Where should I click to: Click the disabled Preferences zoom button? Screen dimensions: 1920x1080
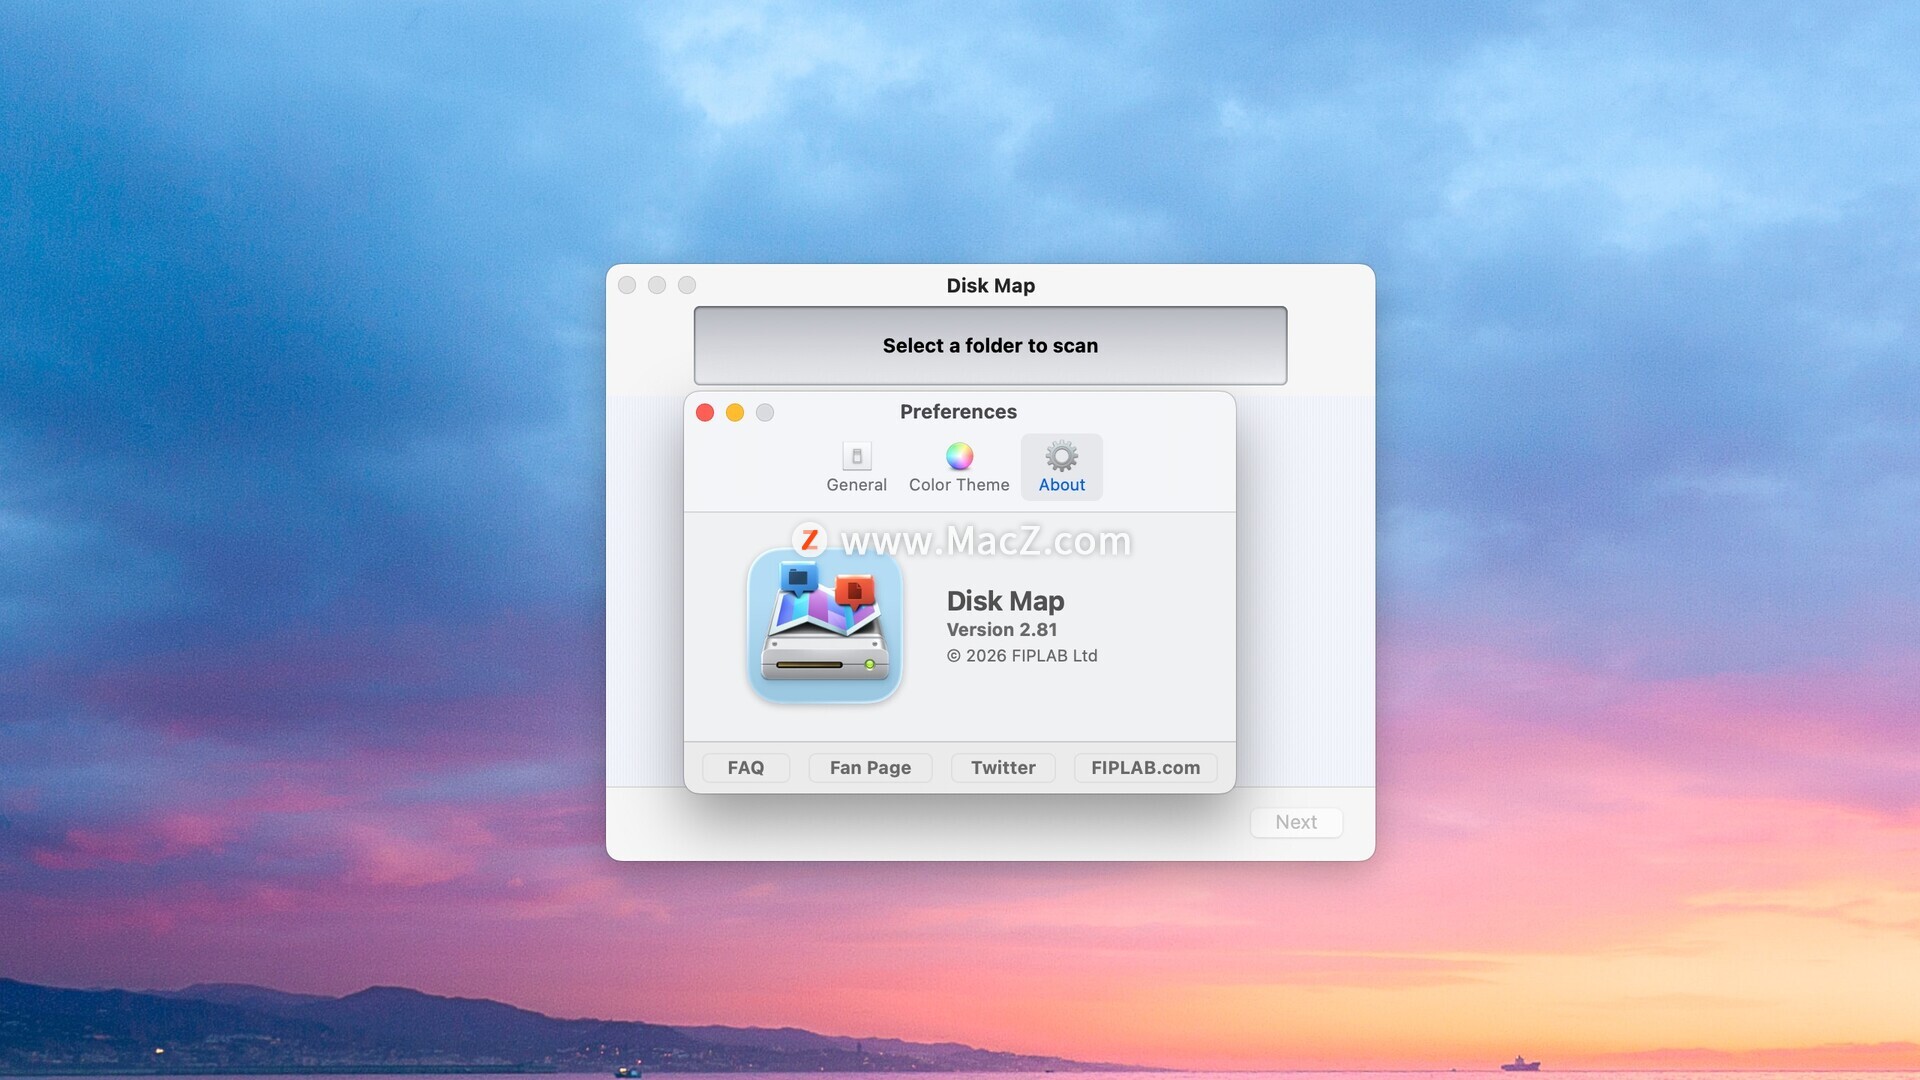pos(765,413)
